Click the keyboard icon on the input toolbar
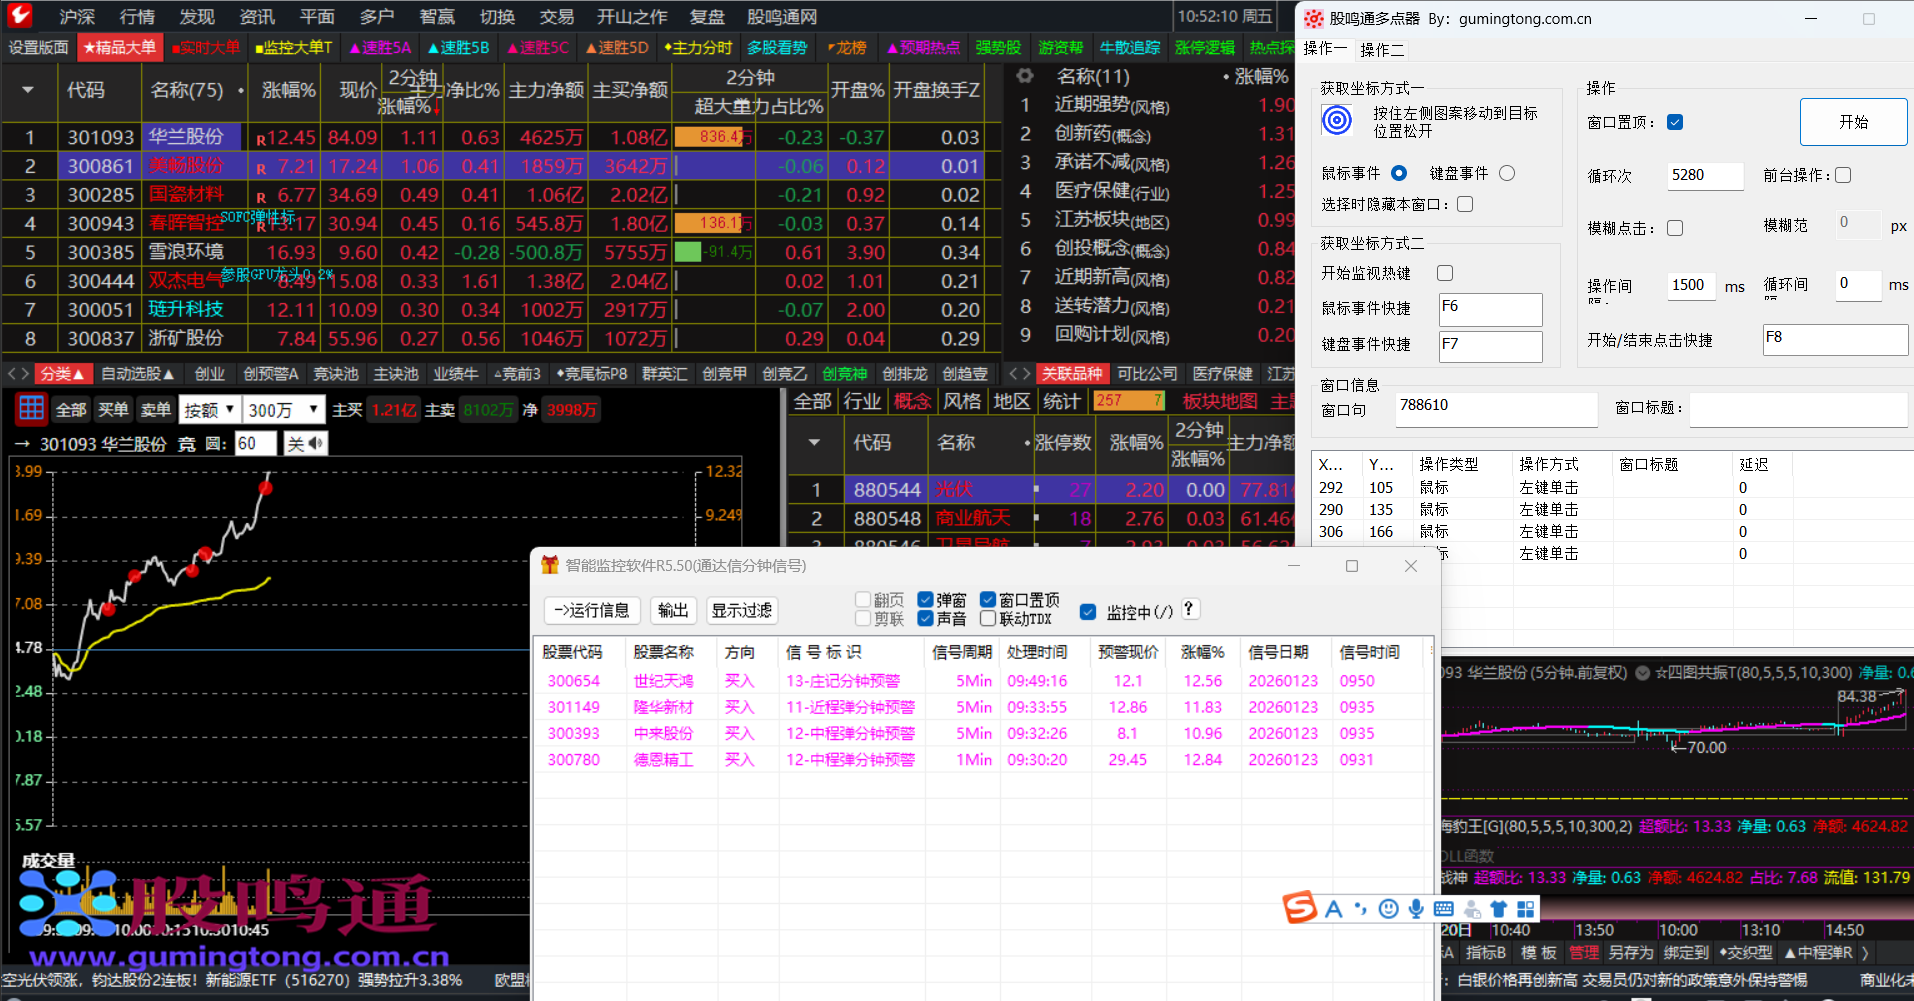The width and height of the screenshot is (1914, 1001). coord(1443,909)
